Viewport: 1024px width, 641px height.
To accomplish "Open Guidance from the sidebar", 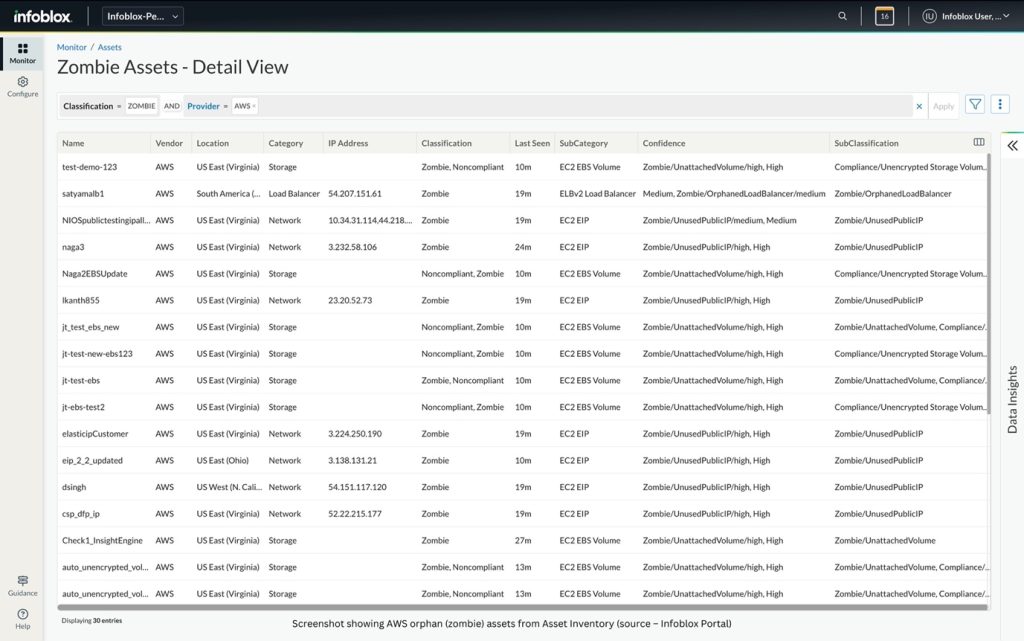I will coord(22,585).
